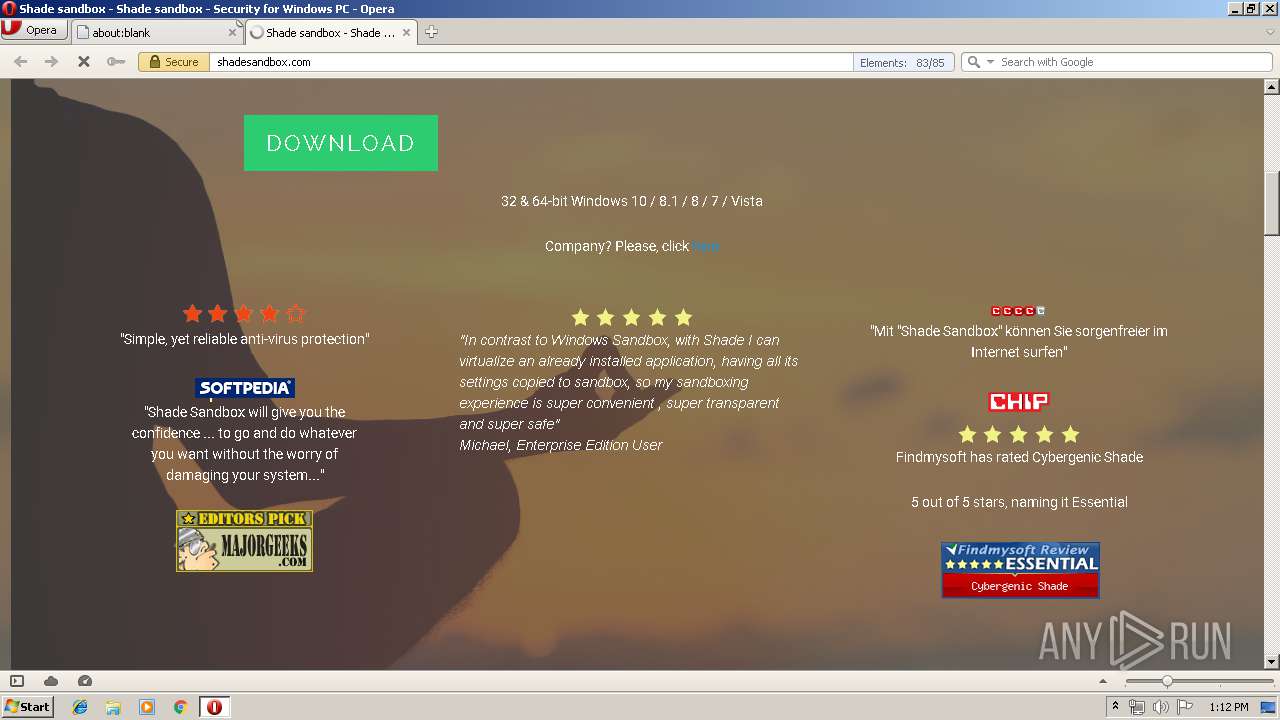Click the Findmysoft Review Essential badge

coord(1020,570)
